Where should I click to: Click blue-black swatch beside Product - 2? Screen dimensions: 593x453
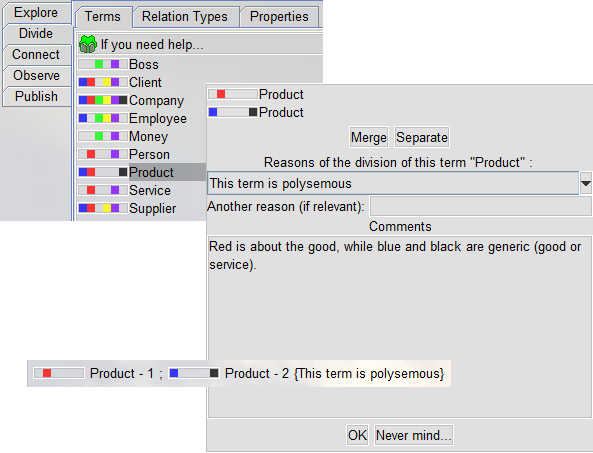pos(193,373)
